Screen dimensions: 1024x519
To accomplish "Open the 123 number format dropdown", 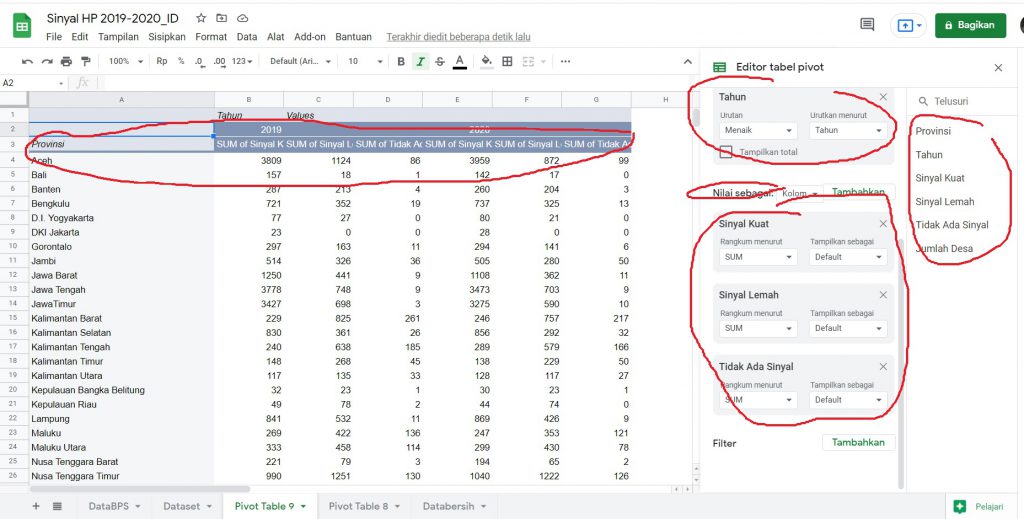I will (x=242, y=61).
